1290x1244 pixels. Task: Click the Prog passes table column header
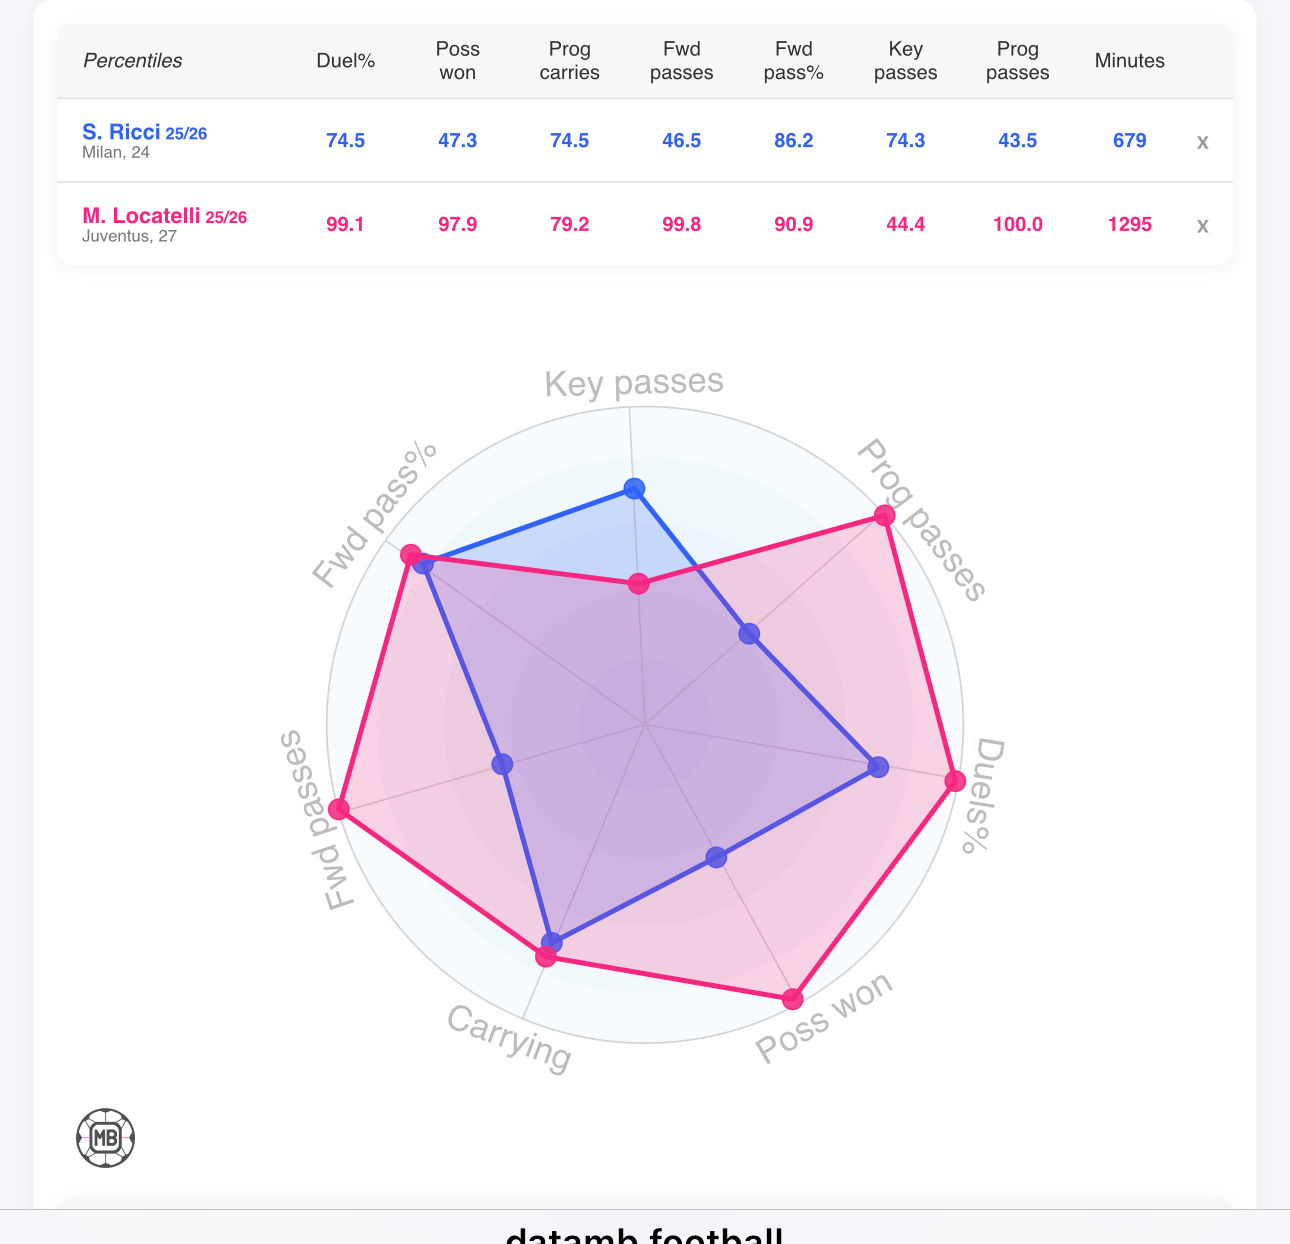tap(1017, 61)
